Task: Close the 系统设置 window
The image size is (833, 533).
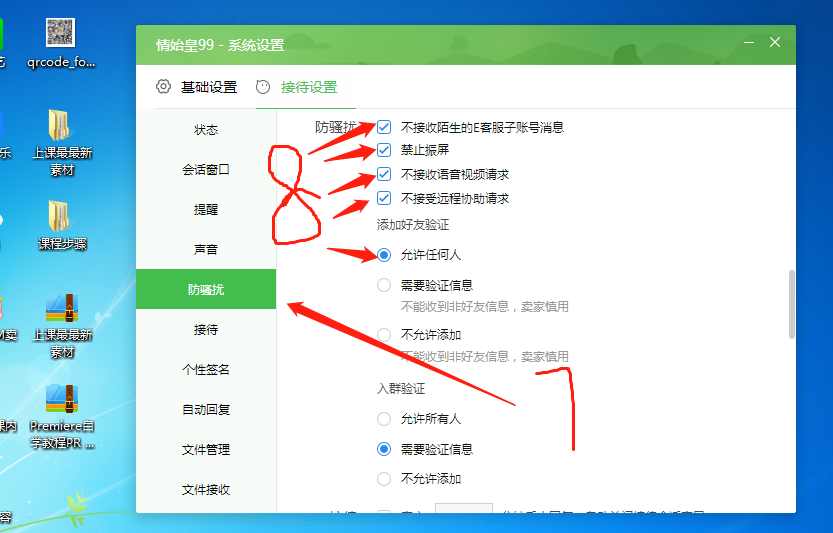Action: point(775,43)
